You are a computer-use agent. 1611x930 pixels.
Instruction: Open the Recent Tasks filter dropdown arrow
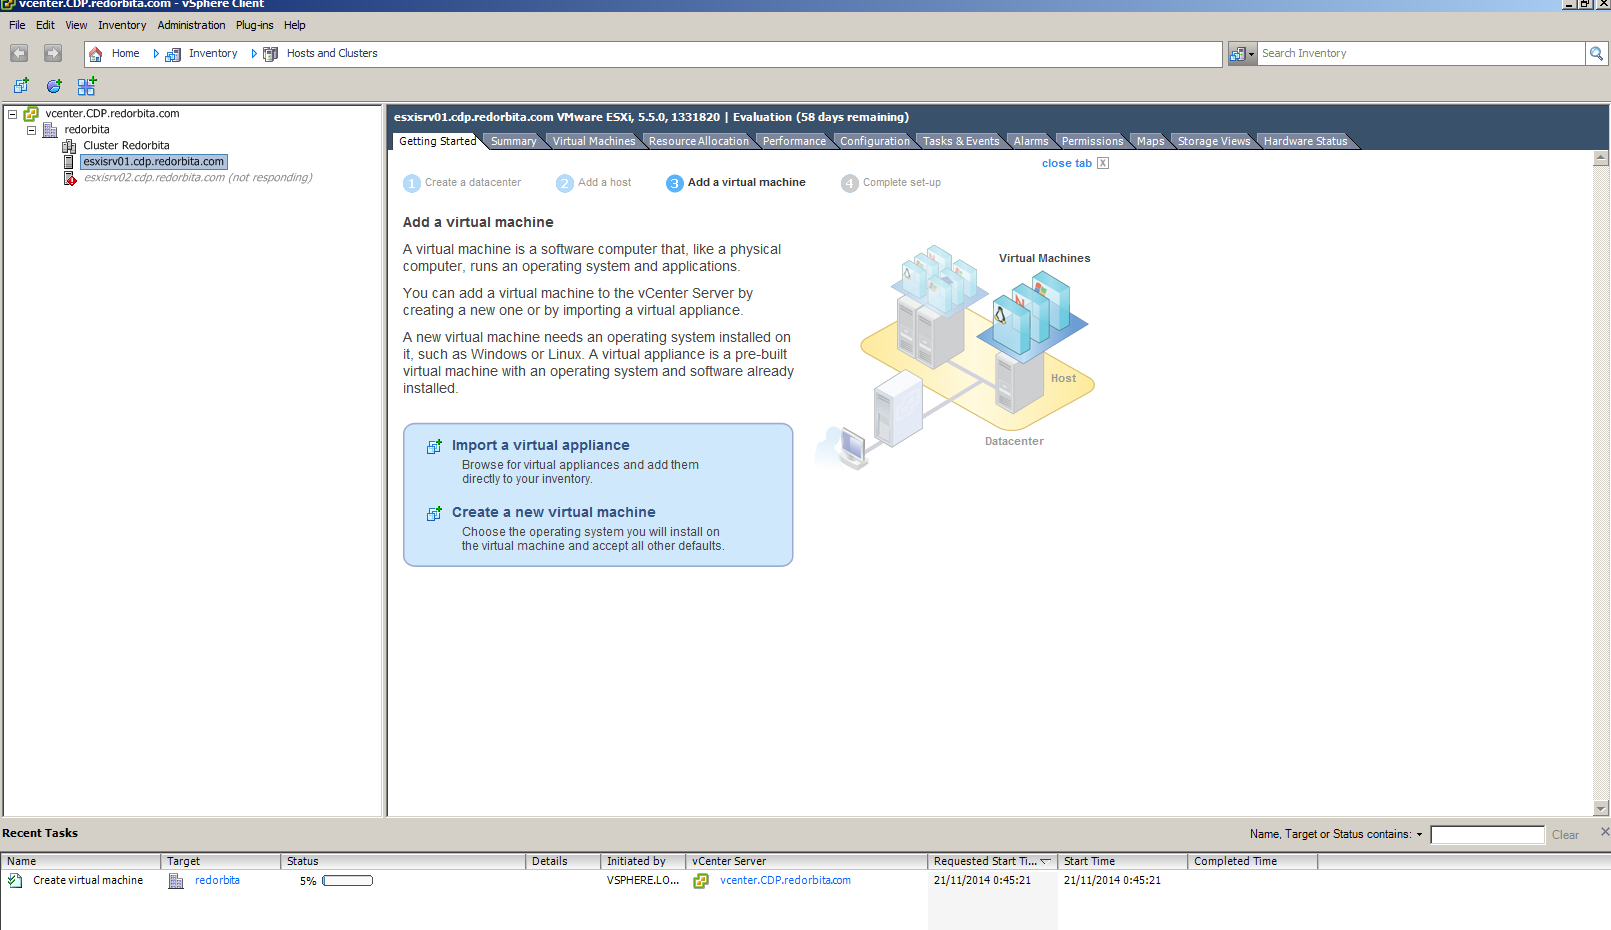click(1419, 834)
